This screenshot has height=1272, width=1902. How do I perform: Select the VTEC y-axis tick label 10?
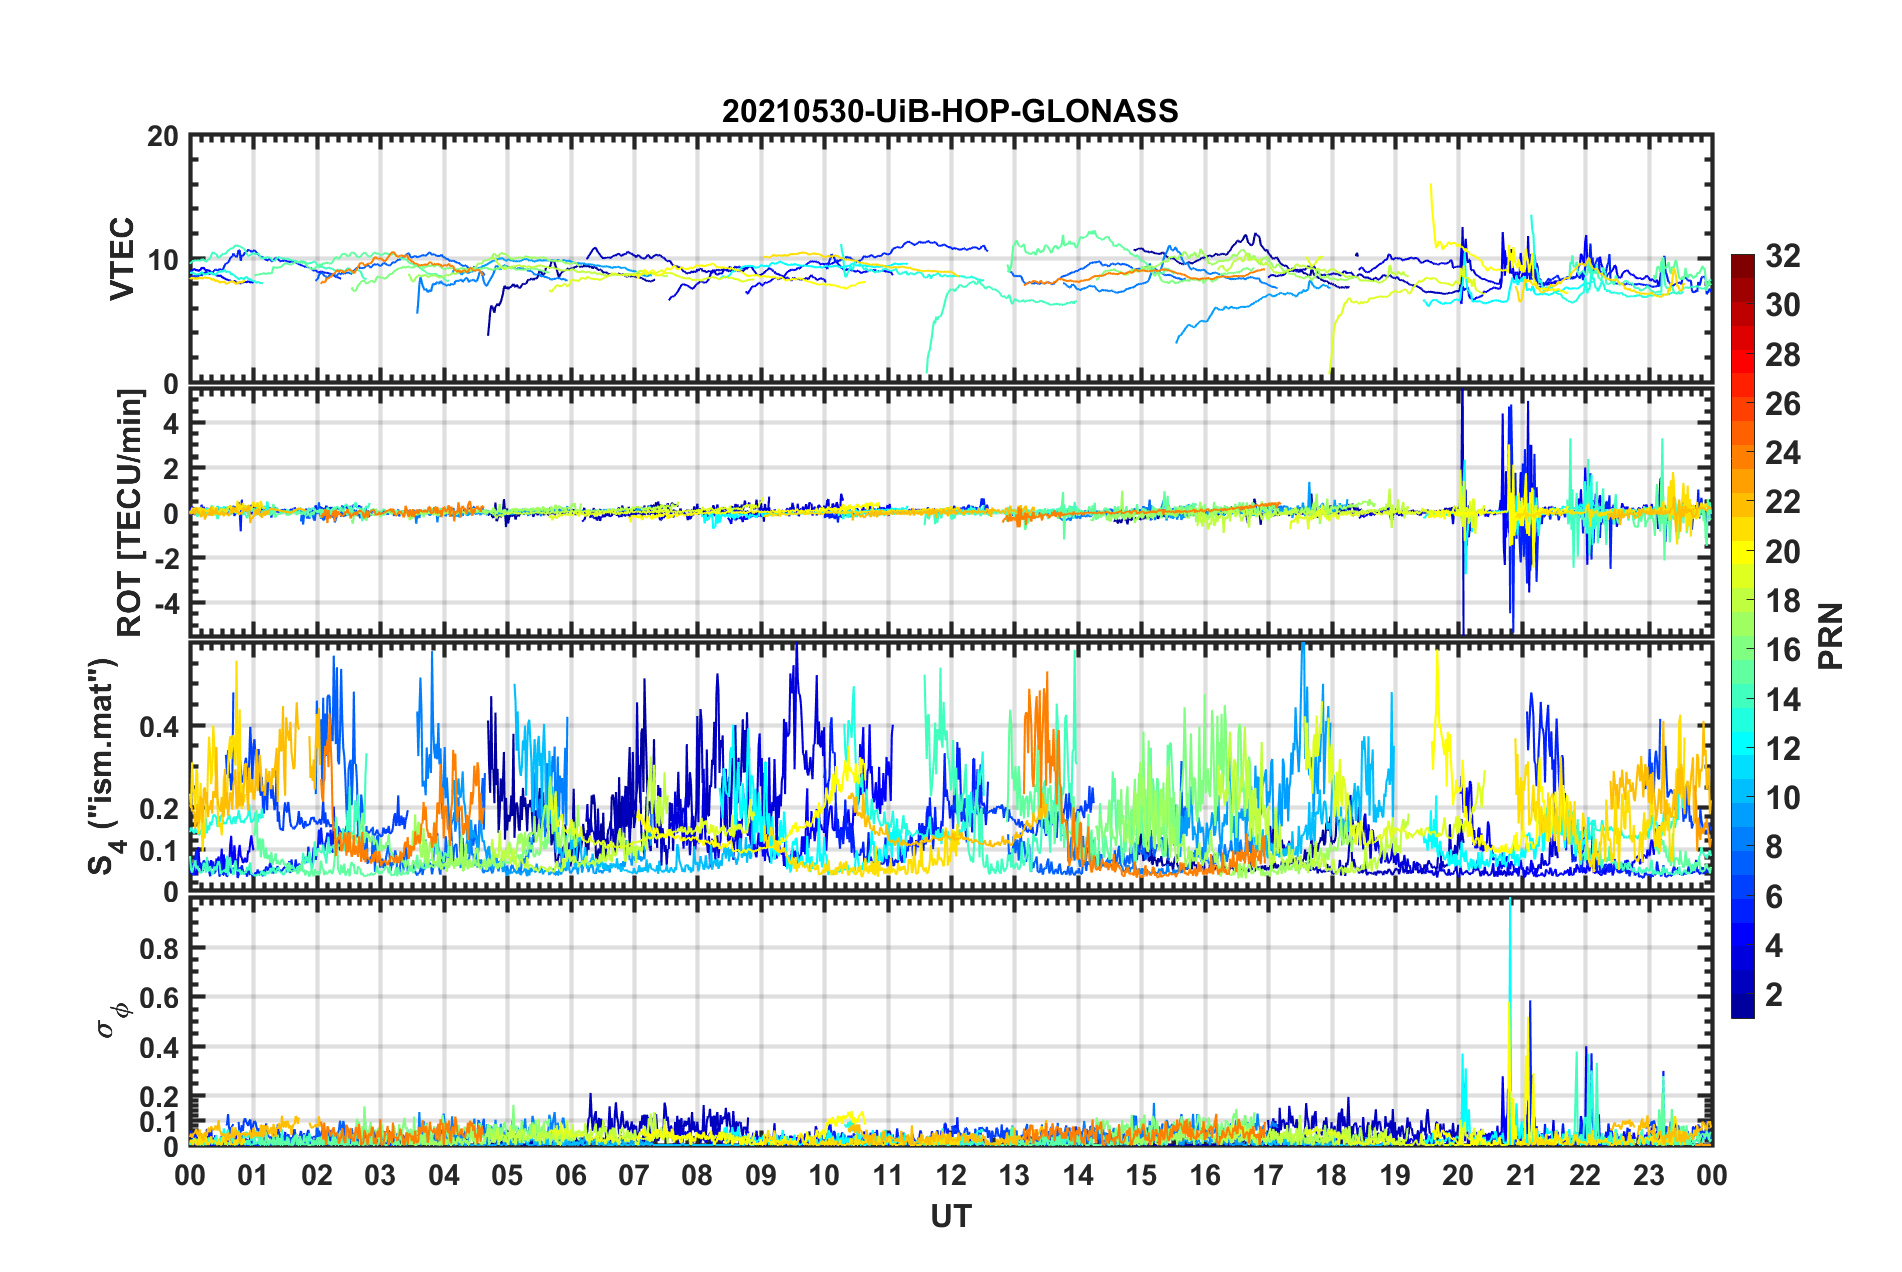tap(162, 260)
